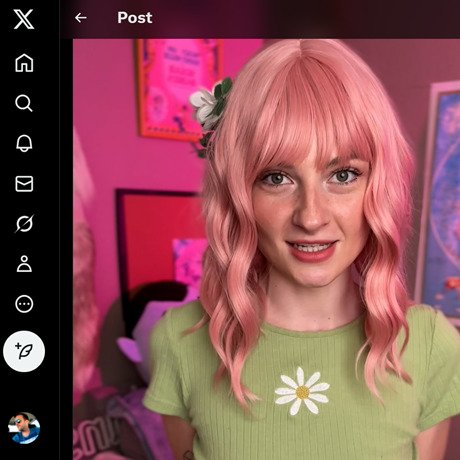Click the Post header title
Image resolution: width=460 pixels, height=460 pixels.
pyautogui.click(x=135, y=18)
